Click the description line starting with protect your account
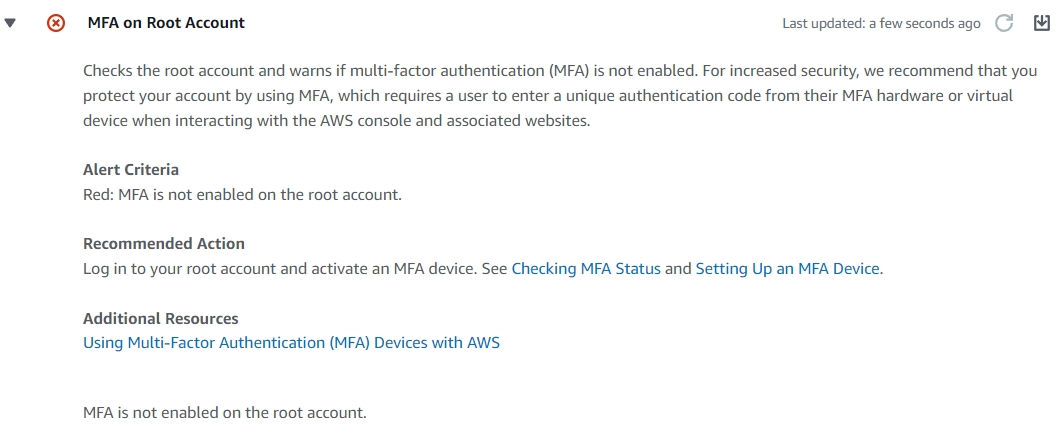This screenshot has height=447, width=1062. [x=548, y=95]
